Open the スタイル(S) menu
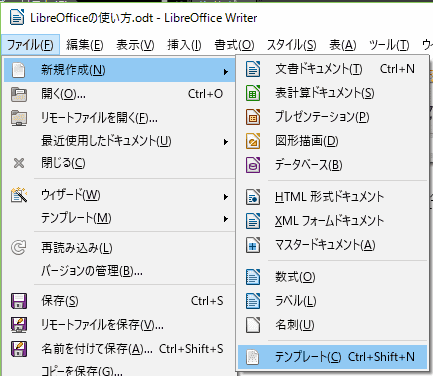 [x=291, y=44]
